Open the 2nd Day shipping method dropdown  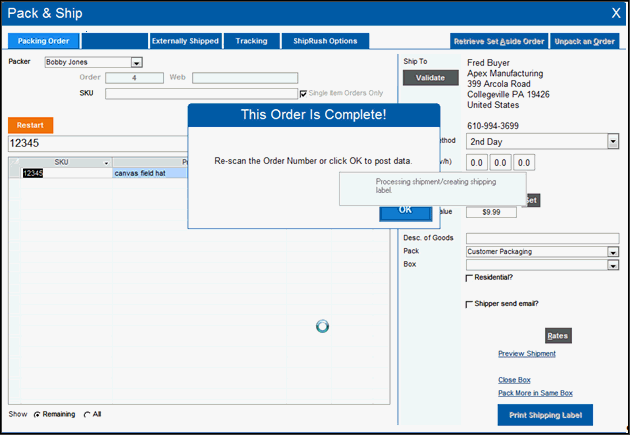pos(612,141)
